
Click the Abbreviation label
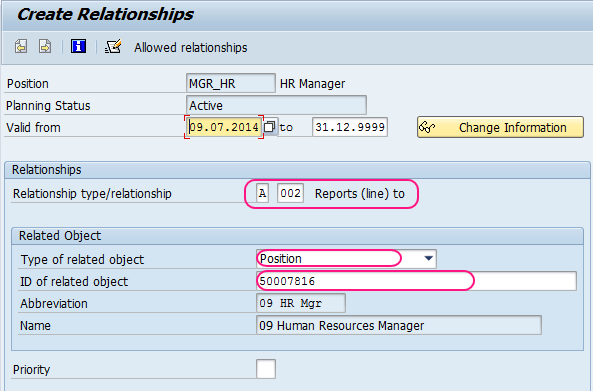click(54, 304)
